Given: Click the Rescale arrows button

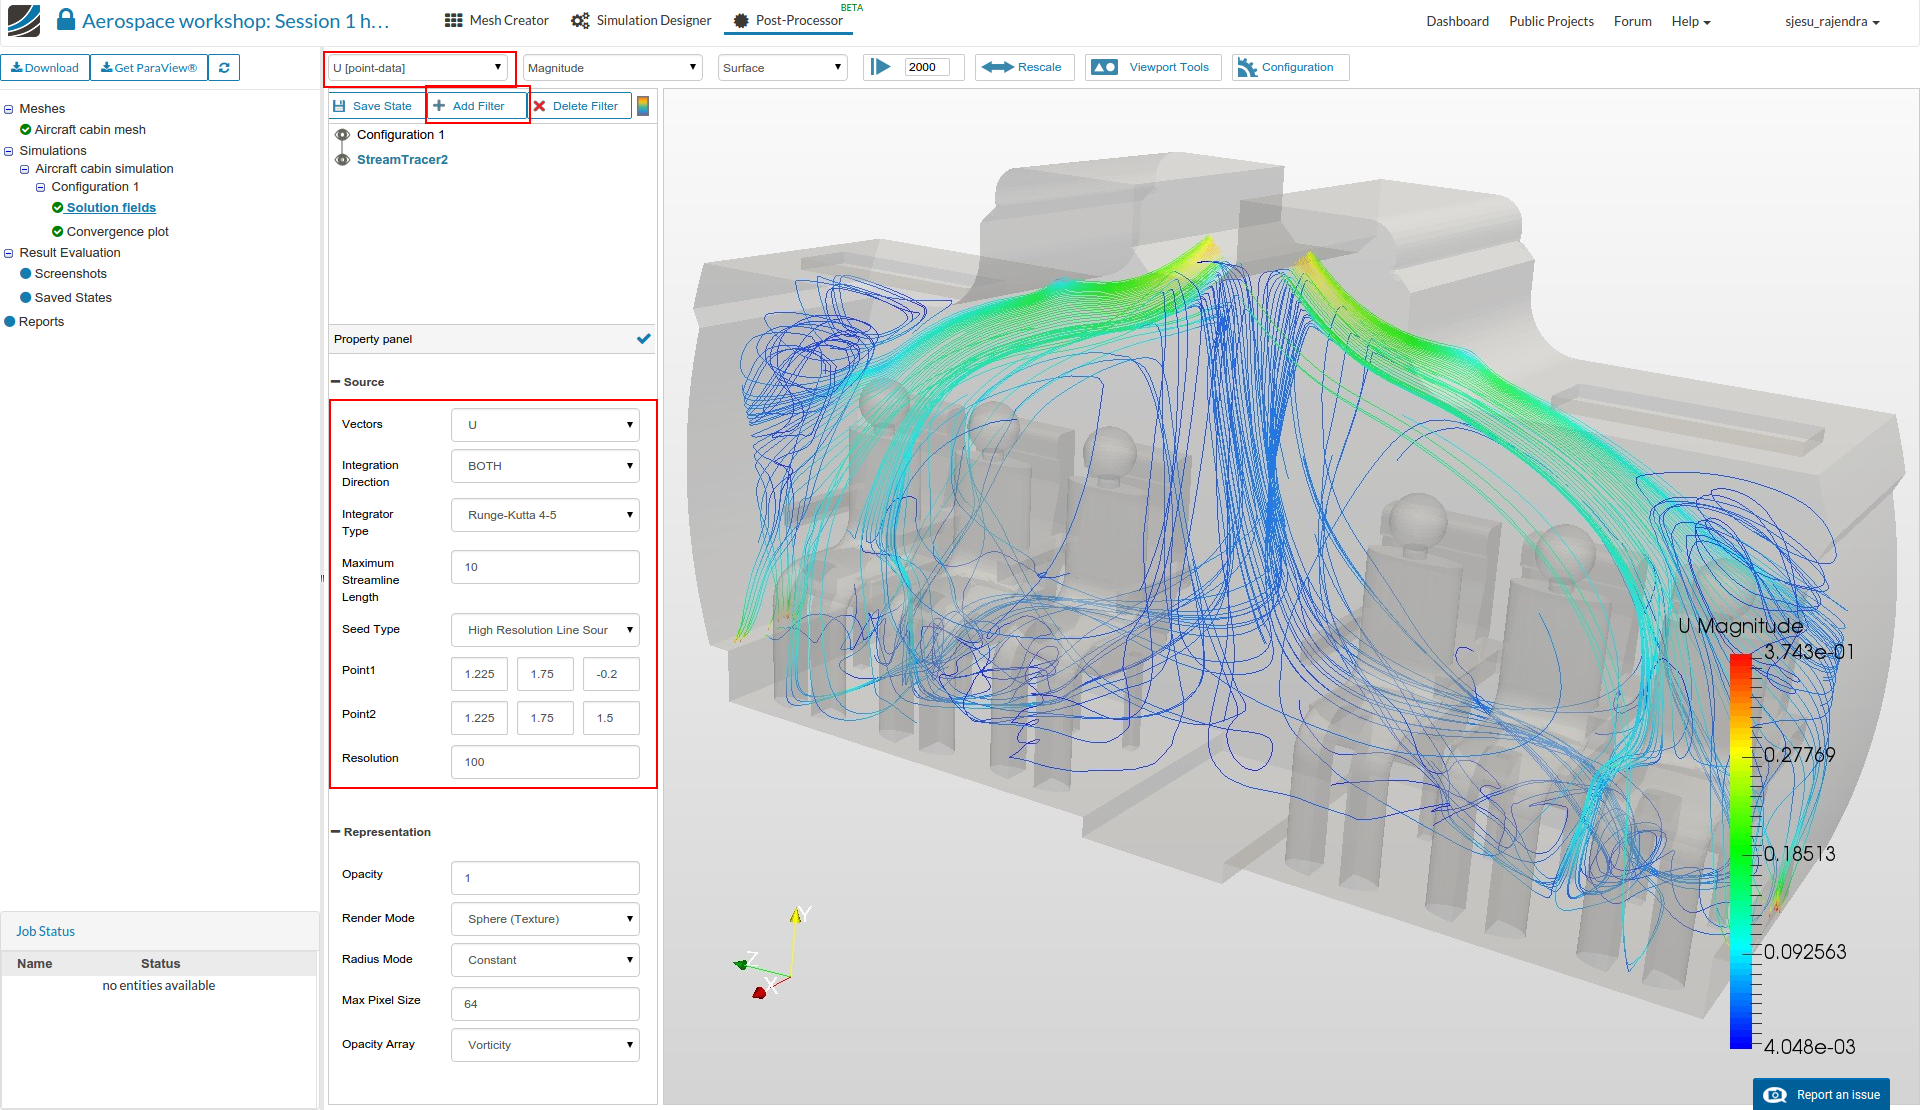Looking at the screenshot, I should [x=1023, y=68].
